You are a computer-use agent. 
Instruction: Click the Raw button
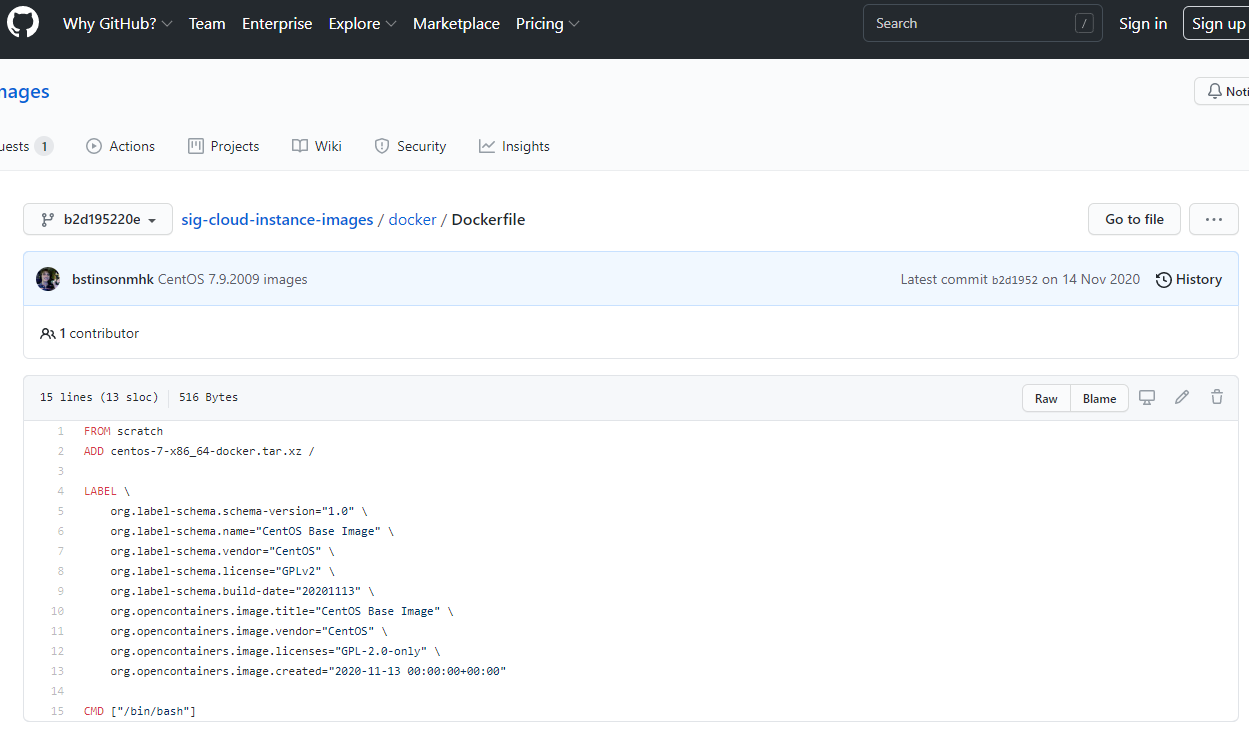1046,398
